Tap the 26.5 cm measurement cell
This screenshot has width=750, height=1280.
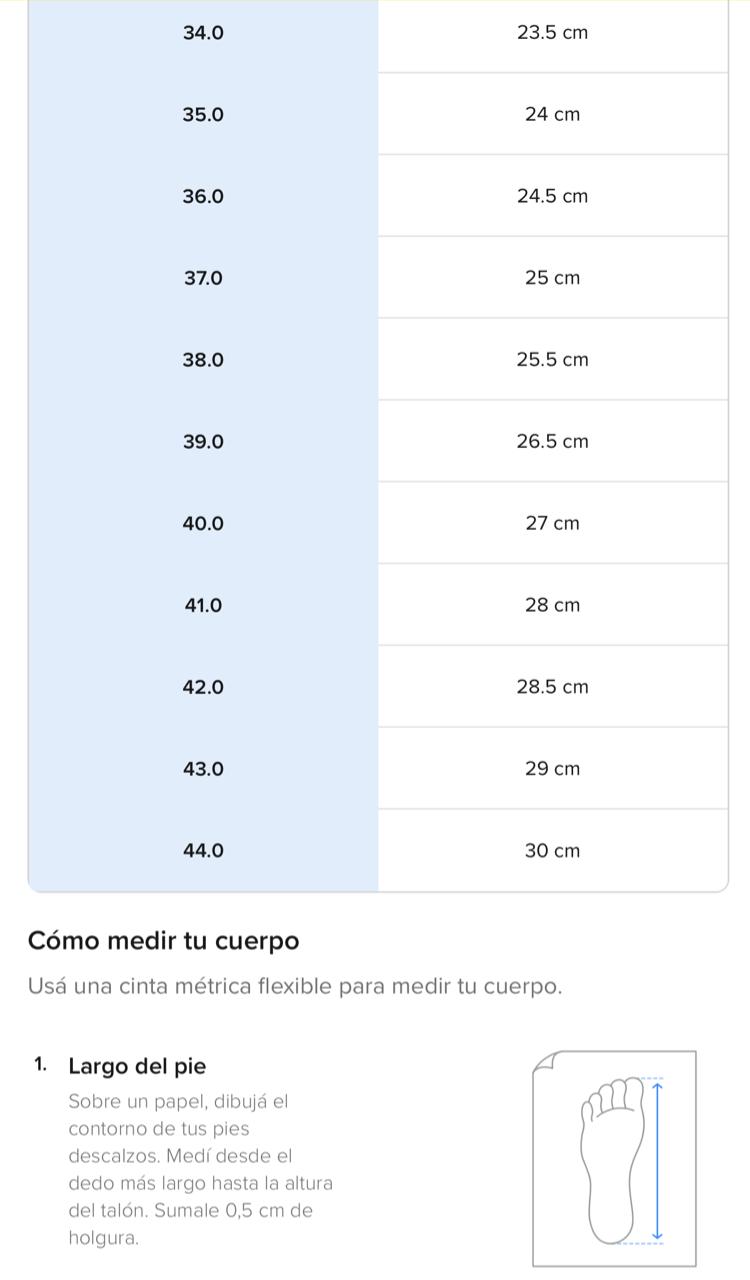(552, 442)
